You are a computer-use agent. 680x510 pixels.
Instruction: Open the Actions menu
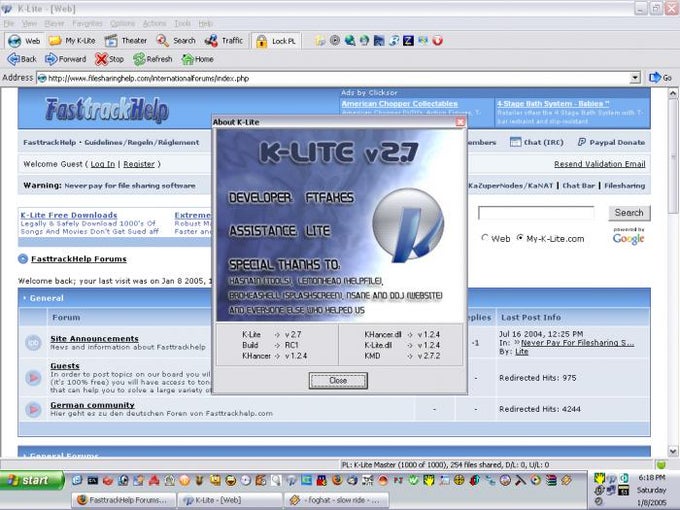(x=154, y=23)
